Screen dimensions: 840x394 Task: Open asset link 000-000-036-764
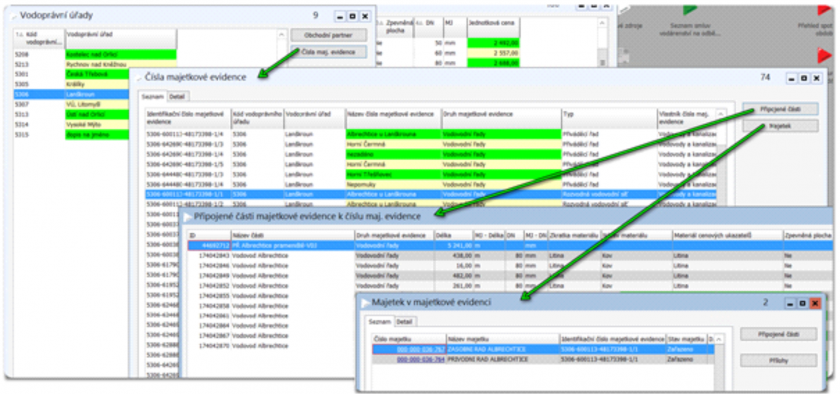(421, 359)
